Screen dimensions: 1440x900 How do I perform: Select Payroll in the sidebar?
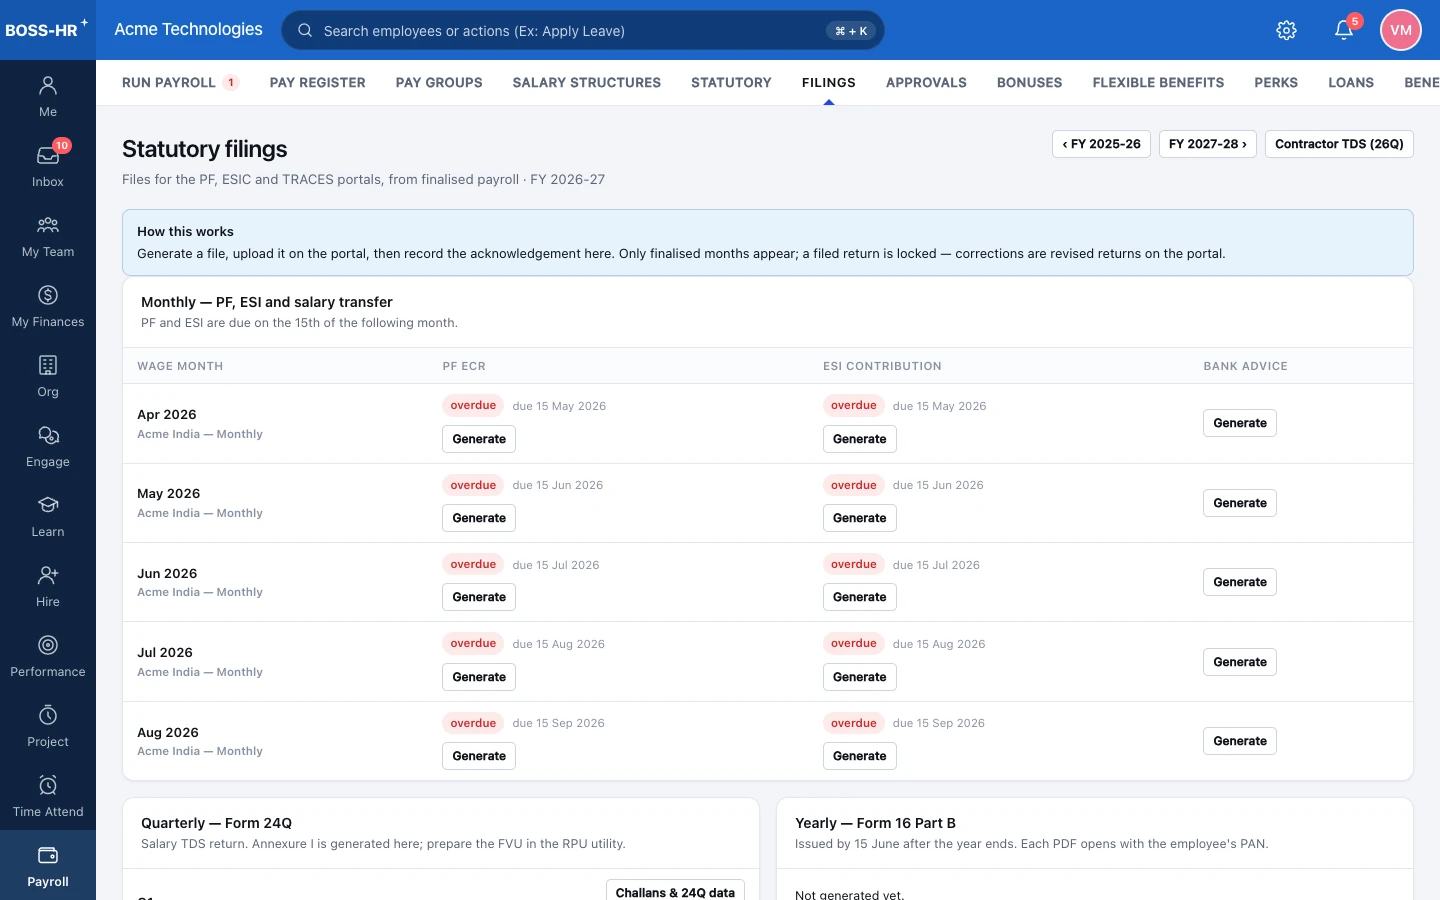(x=48, y=866)
